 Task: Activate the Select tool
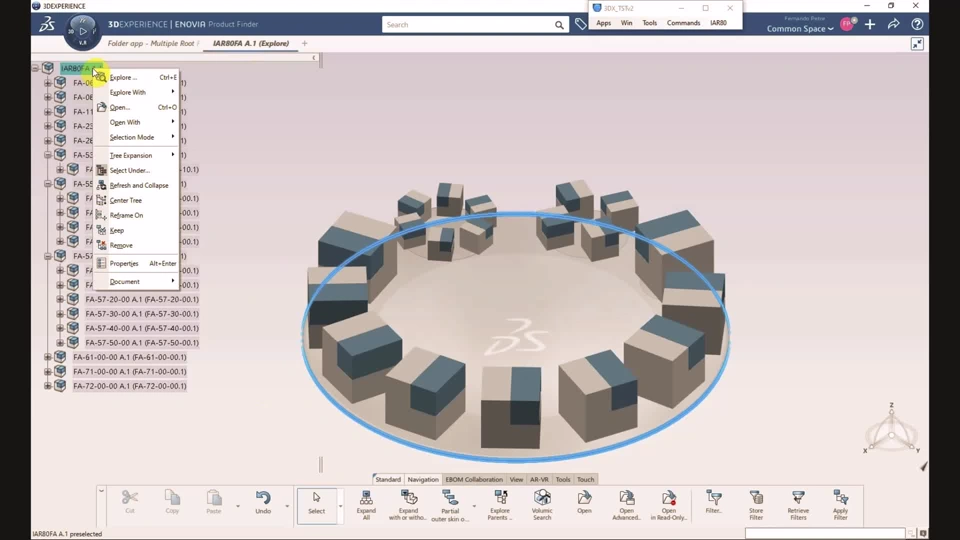coord(317,505)
